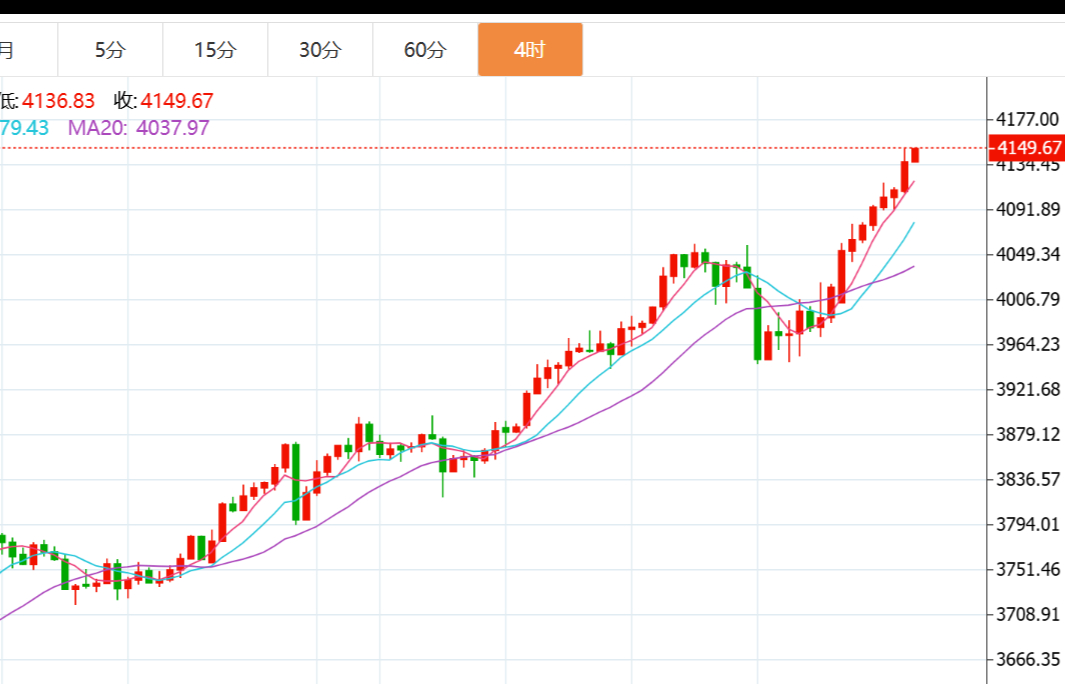Select the 15分 chart interval tab
Viewport: 1065px width, 684px height.
pos(215,50)
